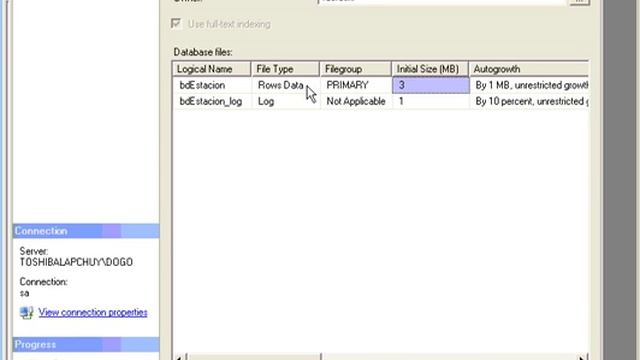Click the Connection section header

pos(86,231)
